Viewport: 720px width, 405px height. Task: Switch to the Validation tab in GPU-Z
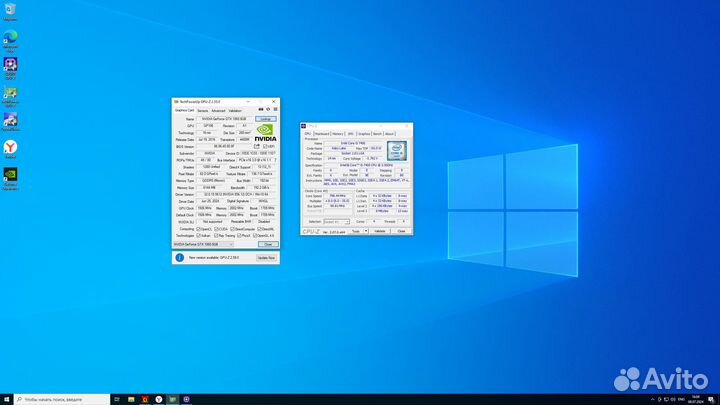point(235,111)
